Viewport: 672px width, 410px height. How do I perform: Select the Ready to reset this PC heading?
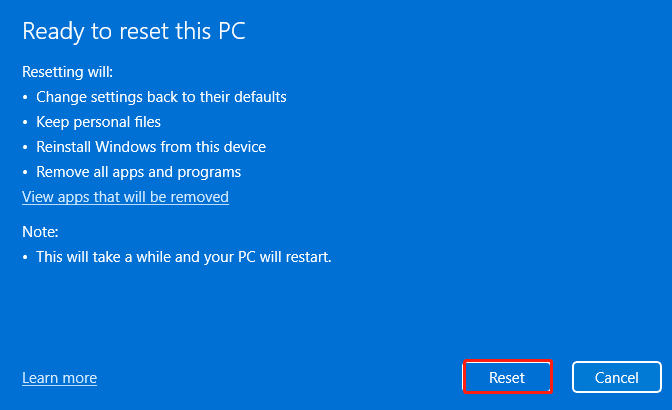pyautogui.click(x=134, y=31)
